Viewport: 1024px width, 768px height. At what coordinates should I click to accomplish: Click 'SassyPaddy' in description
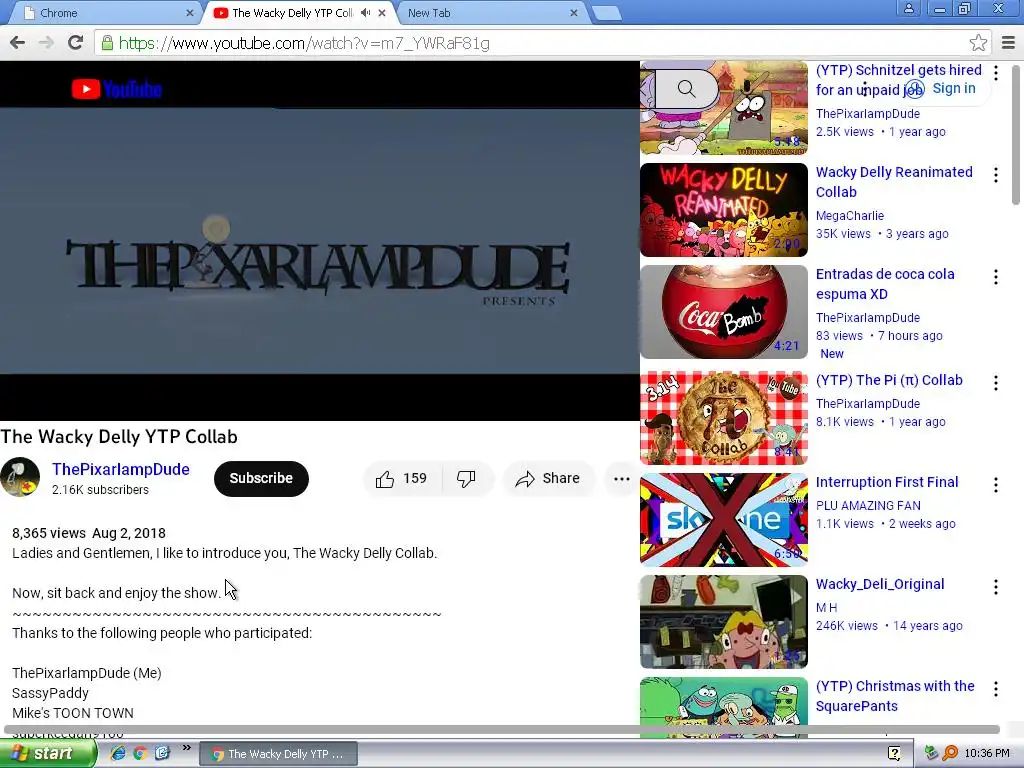[50, 693]
